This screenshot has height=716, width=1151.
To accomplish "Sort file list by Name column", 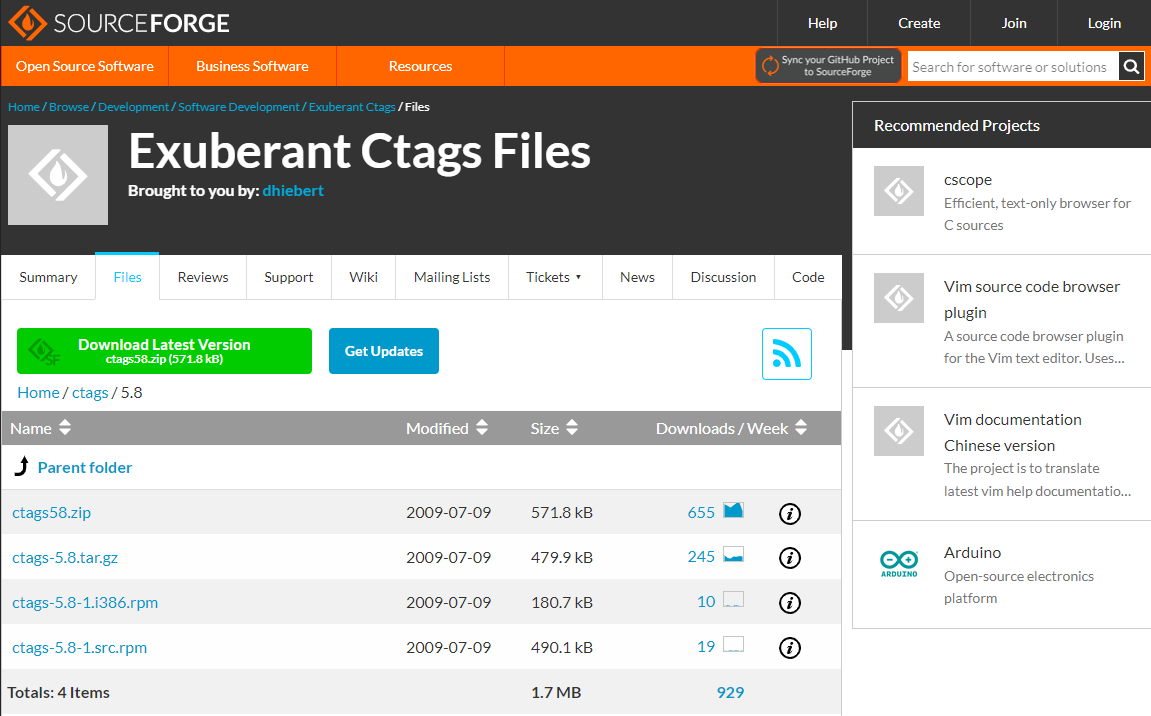I will [x=41, y=428].
